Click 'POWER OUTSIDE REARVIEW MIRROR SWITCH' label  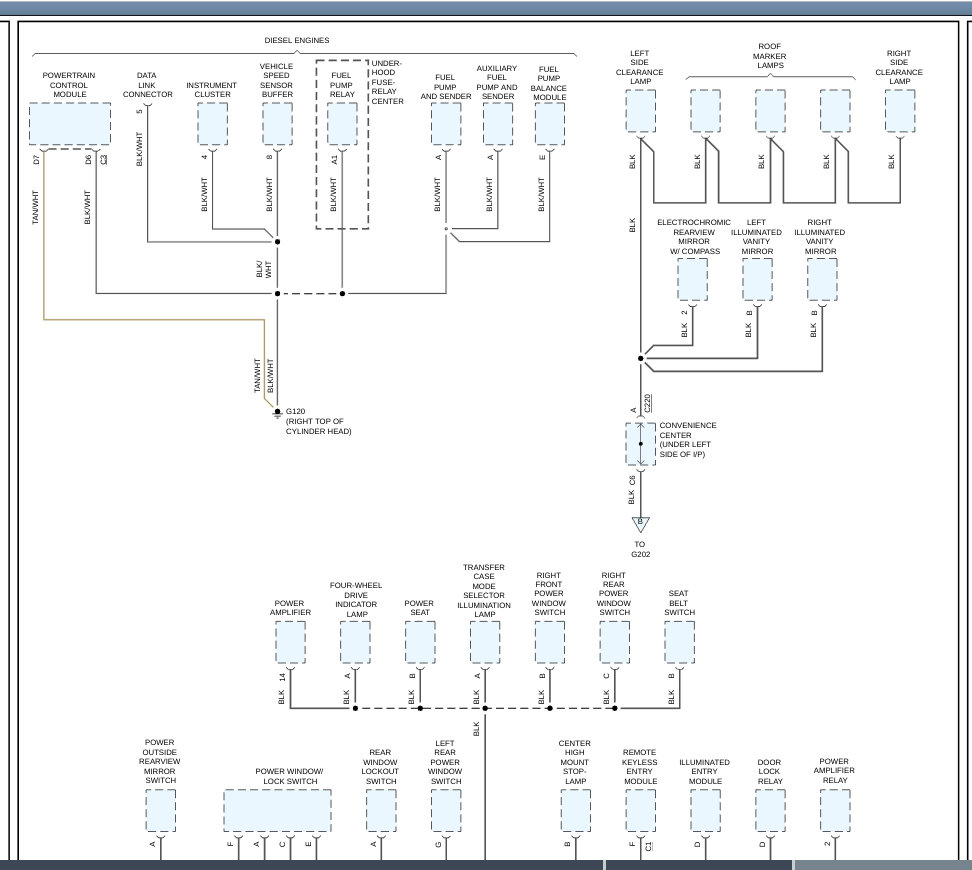tap(160, 761)
